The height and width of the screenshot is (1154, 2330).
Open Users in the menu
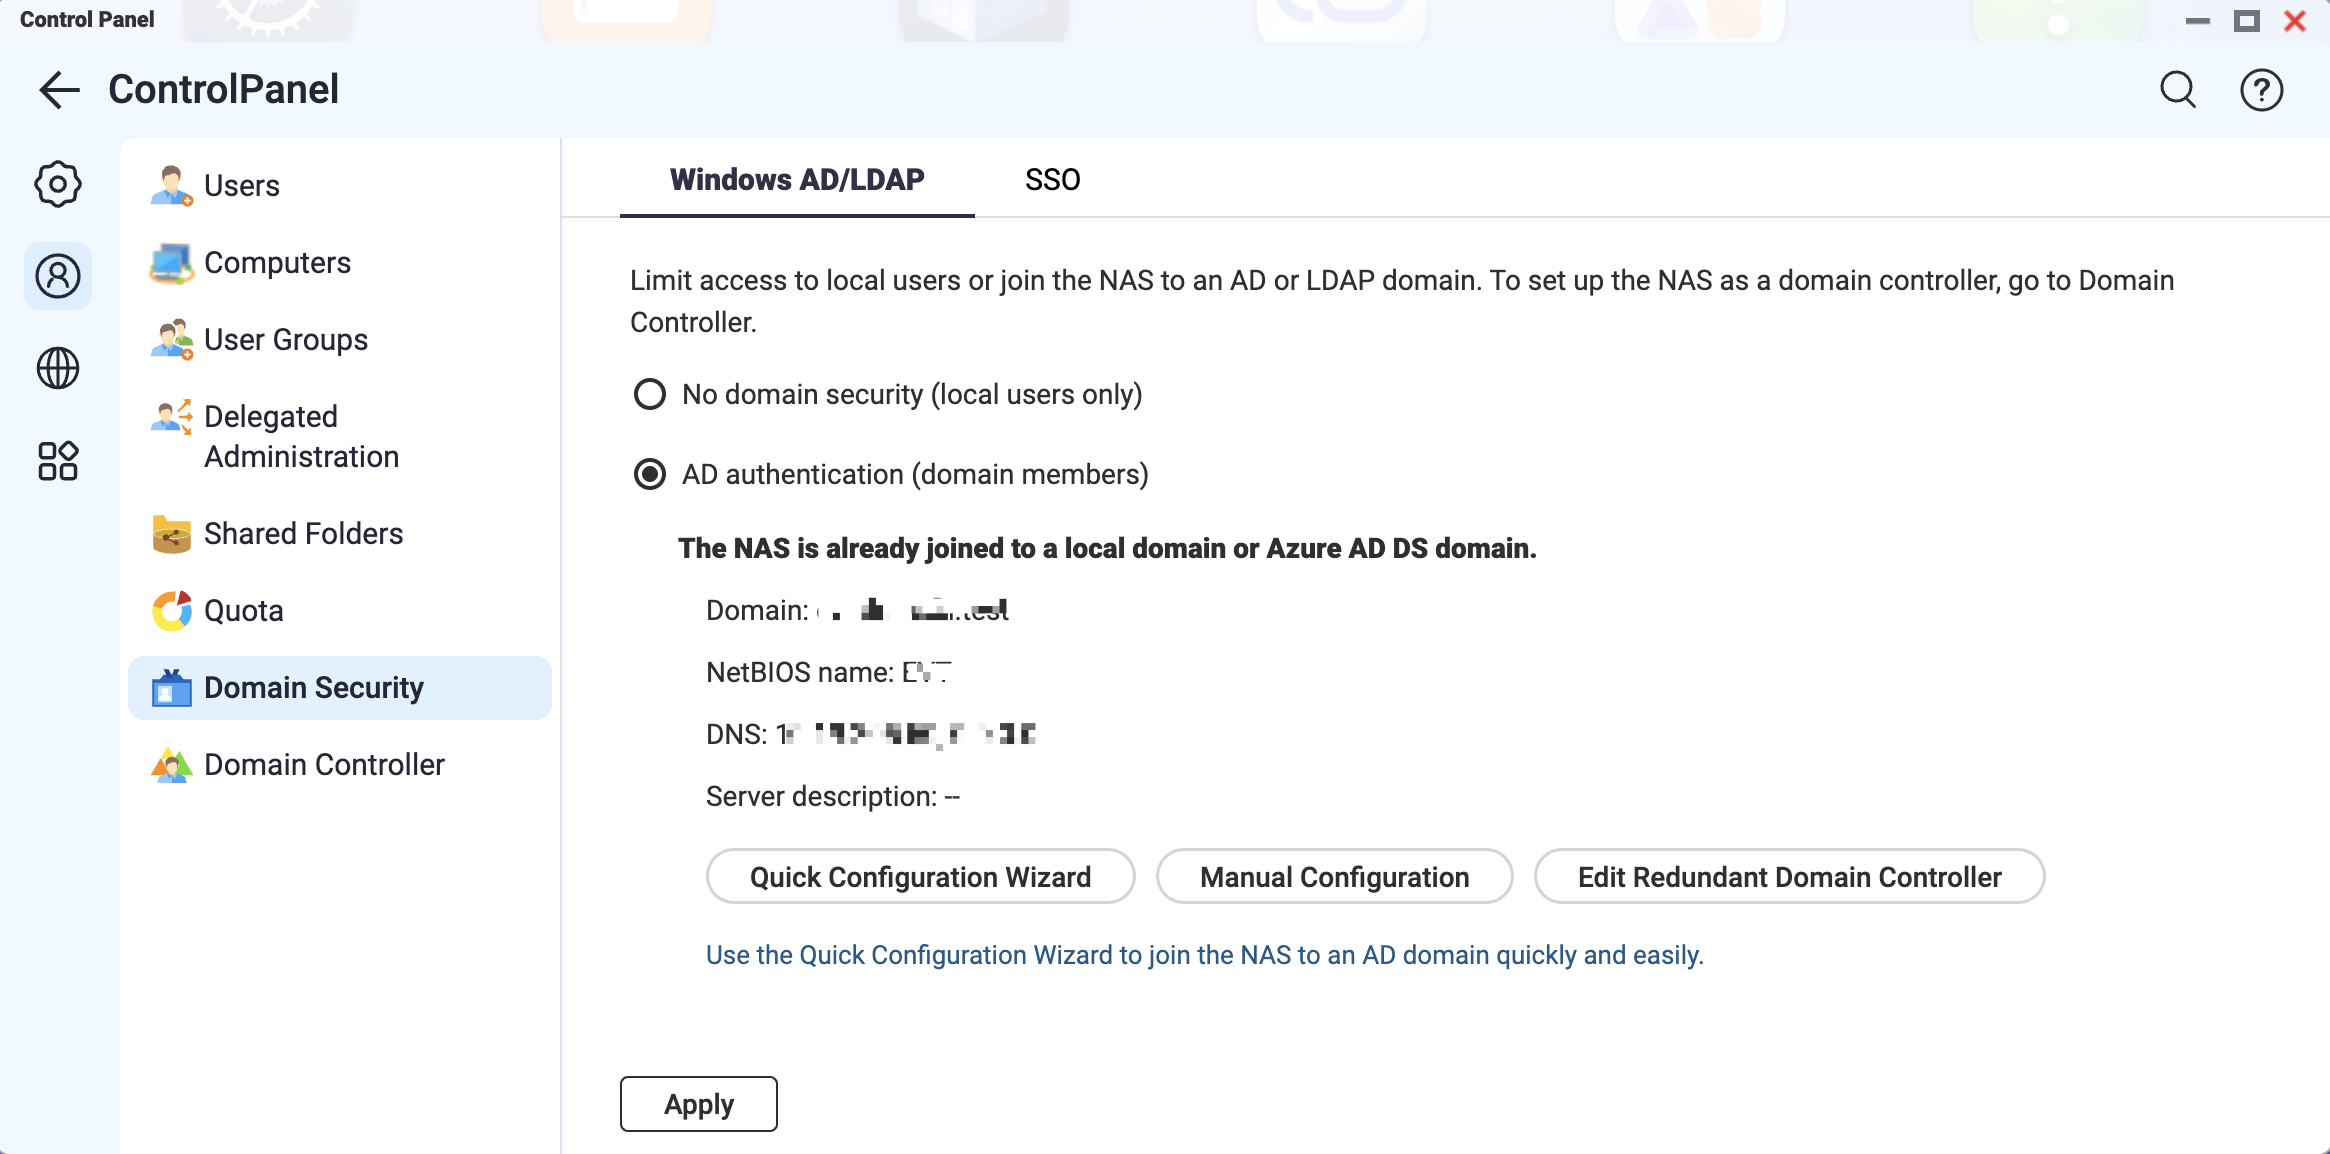pyautogui.click(x=241, y=186)
